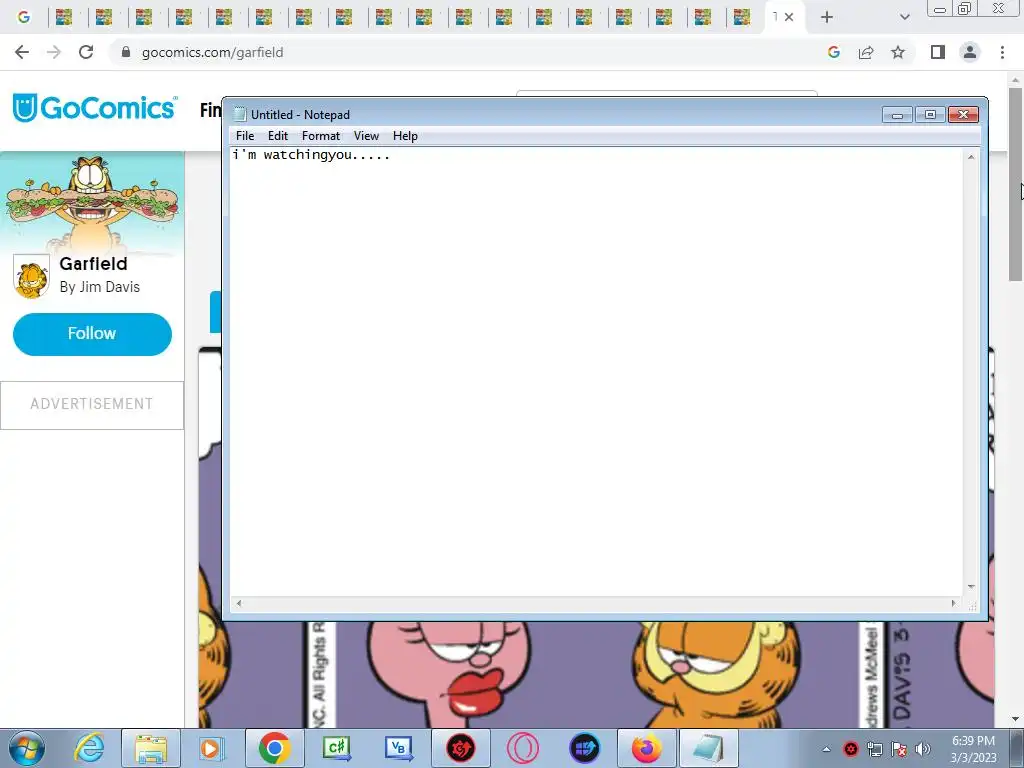Screen dimensions: 1024x768
Task: Minimize the Notepad window
Action: [x=897, y=115]
